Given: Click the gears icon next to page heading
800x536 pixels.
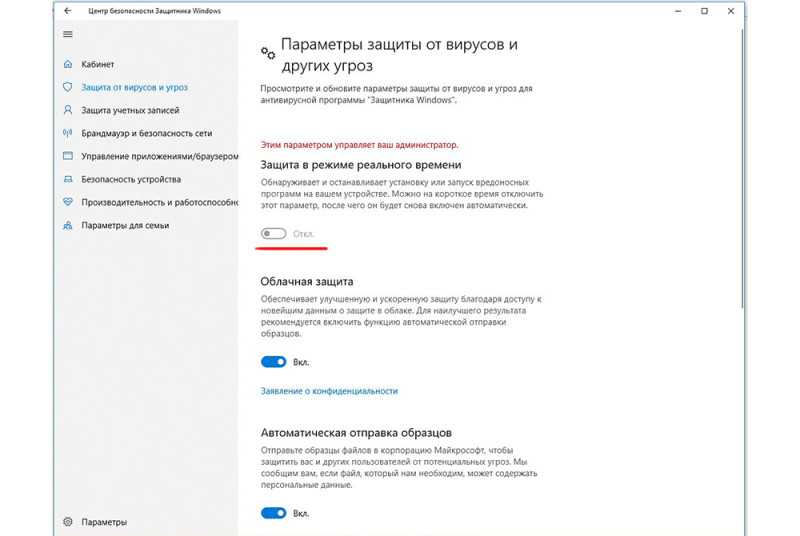Looking at the screenshot, I should [x=268, y=53].
